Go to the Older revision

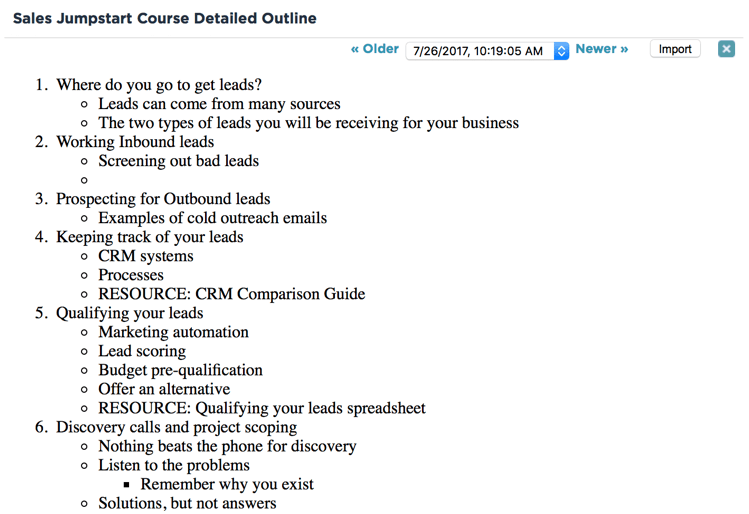click(x=374, y=49)
